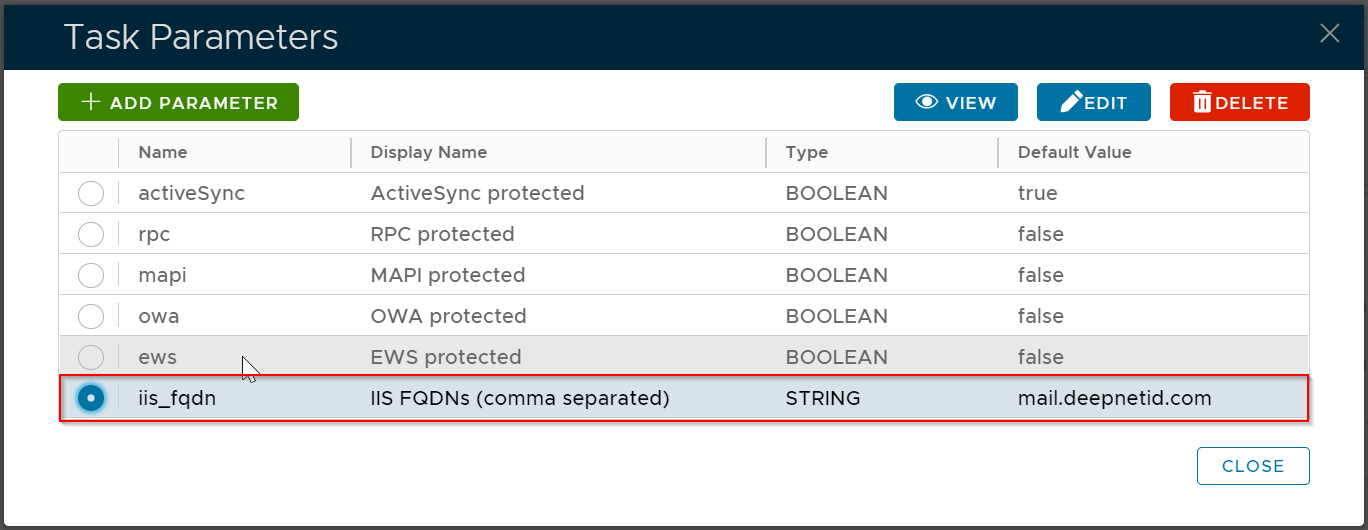Viewport: 1368px width, 530px height.
Task: Select the rpc parameter radio button
Action: 91,234
